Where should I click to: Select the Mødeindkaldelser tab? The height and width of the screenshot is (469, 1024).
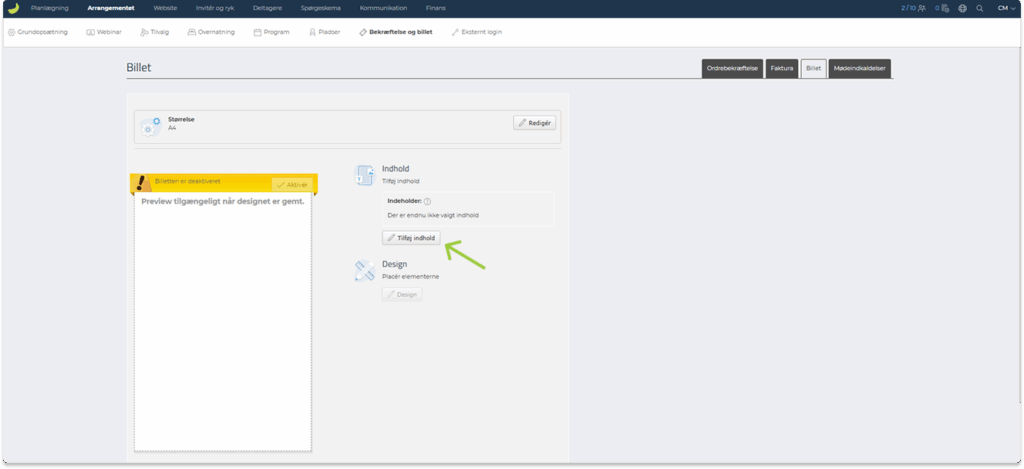pos(859,69)
